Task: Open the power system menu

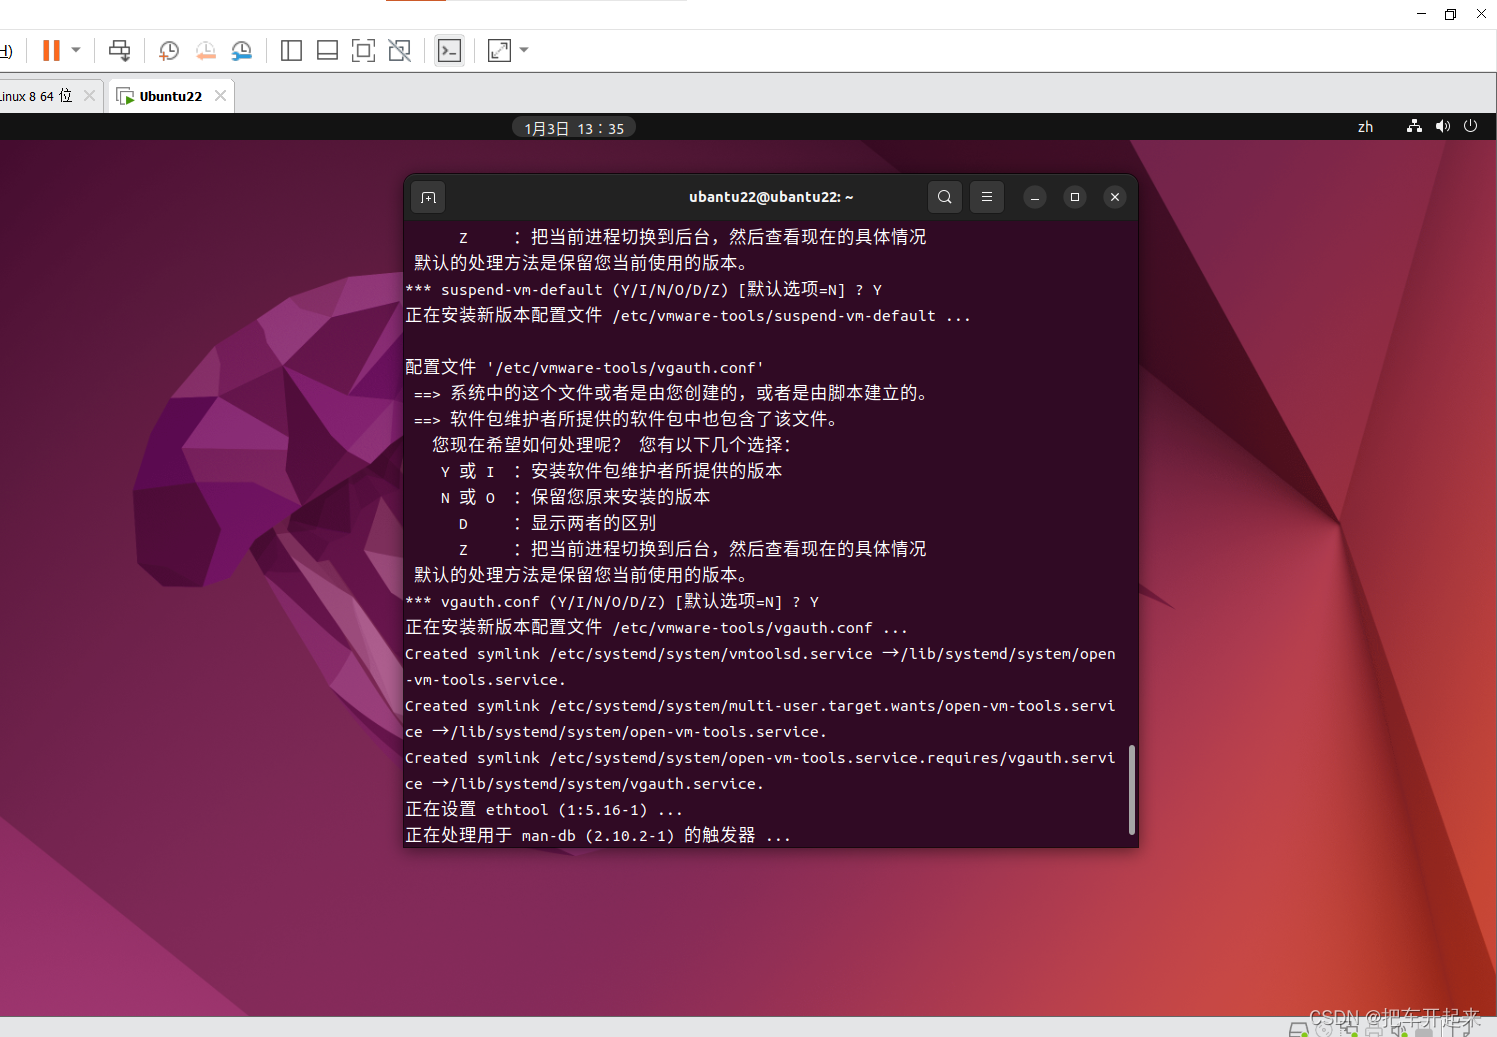Action: (1470, 126)
